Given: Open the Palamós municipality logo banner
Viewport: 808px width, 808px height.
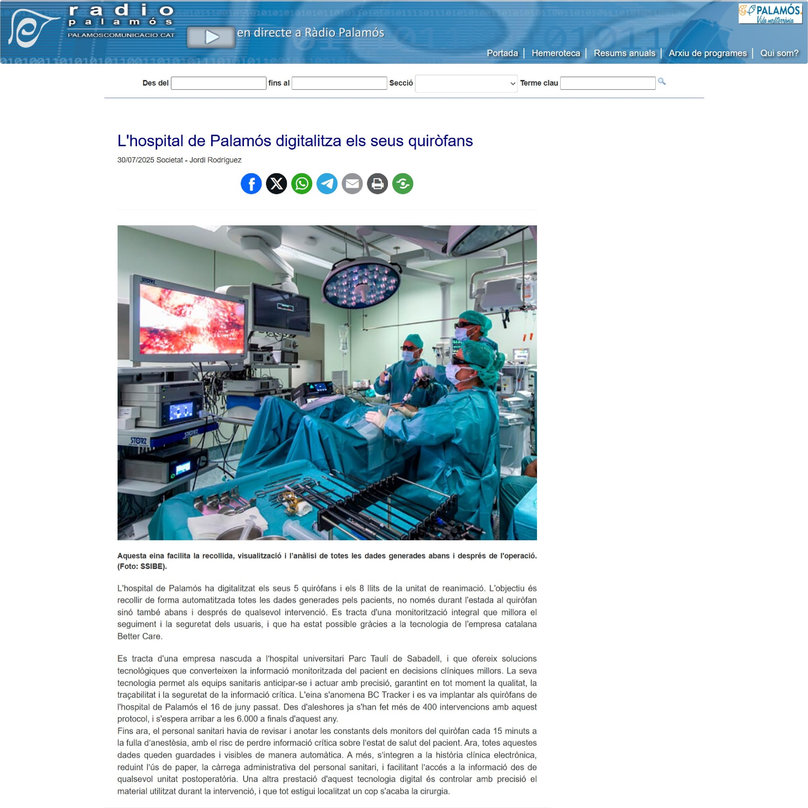Looking at the screenshot, I should [x=770, y=13].
